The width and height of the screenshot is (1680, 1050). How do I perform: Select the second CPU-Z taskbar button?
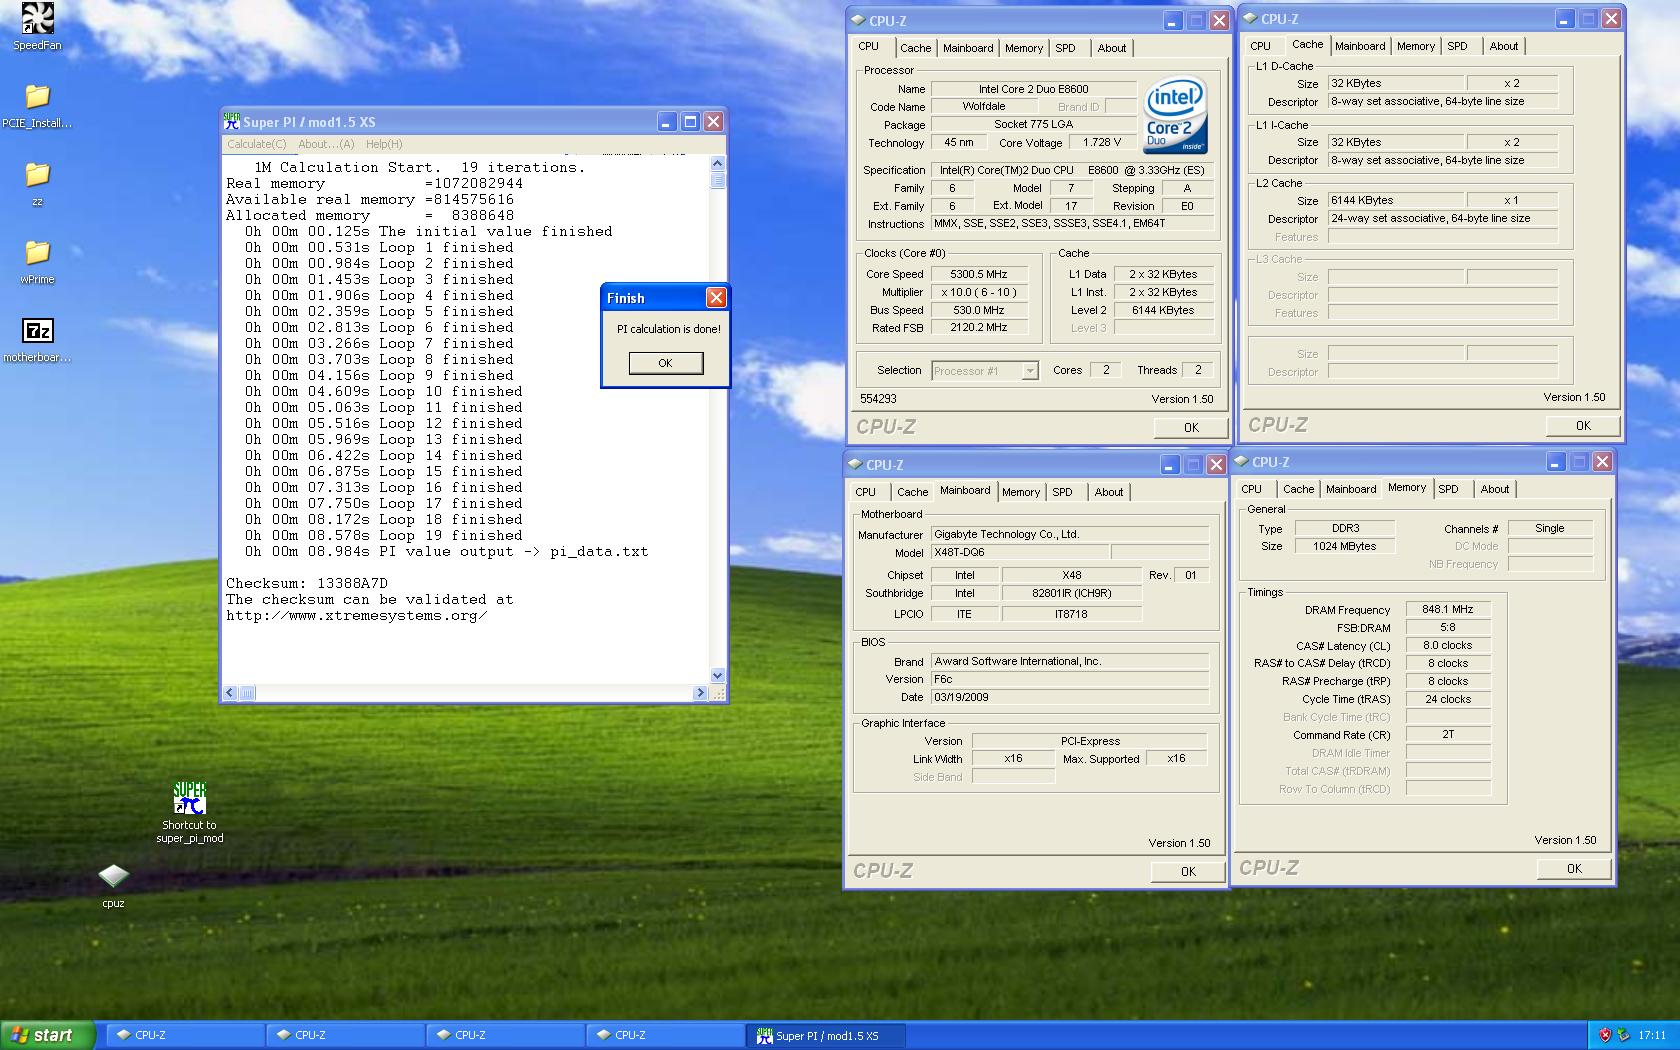pos(346,1035)
